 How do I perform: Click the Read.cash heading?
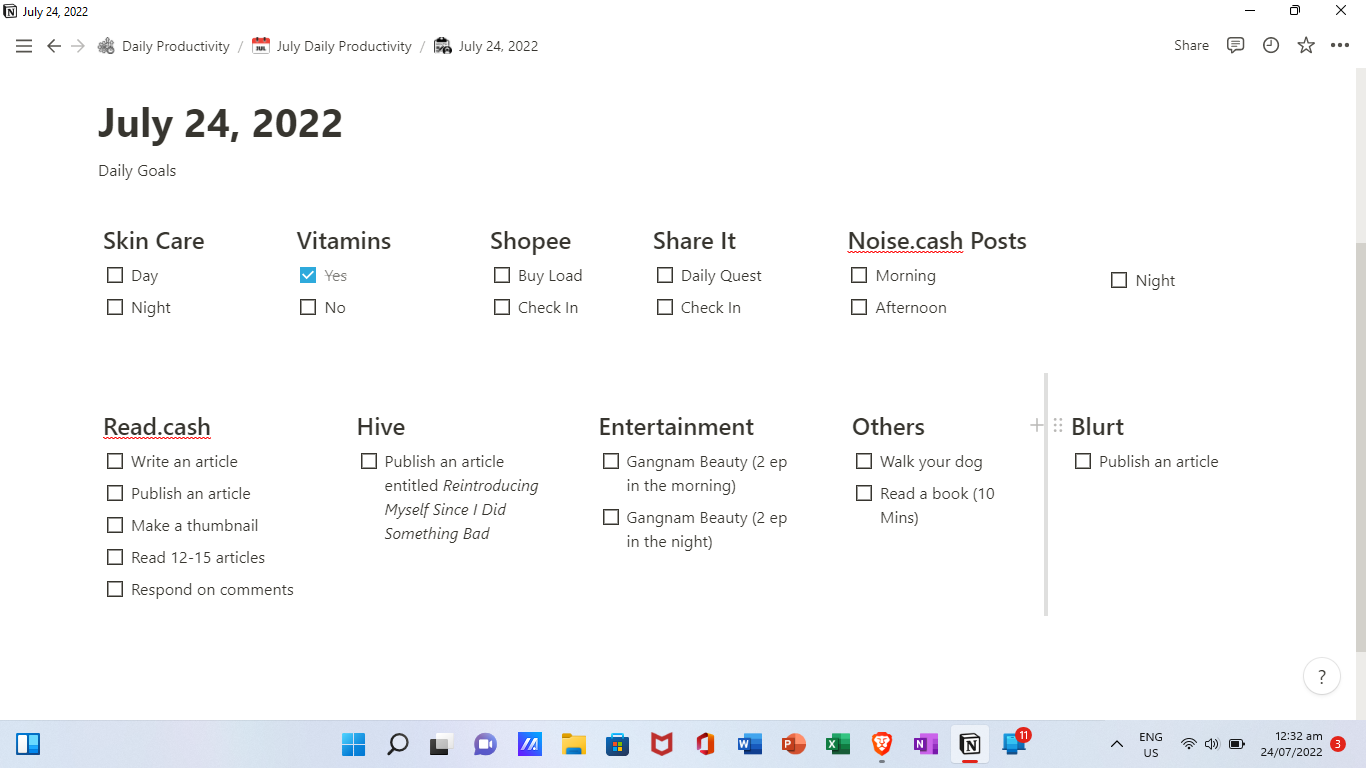(x=157, y=426)
